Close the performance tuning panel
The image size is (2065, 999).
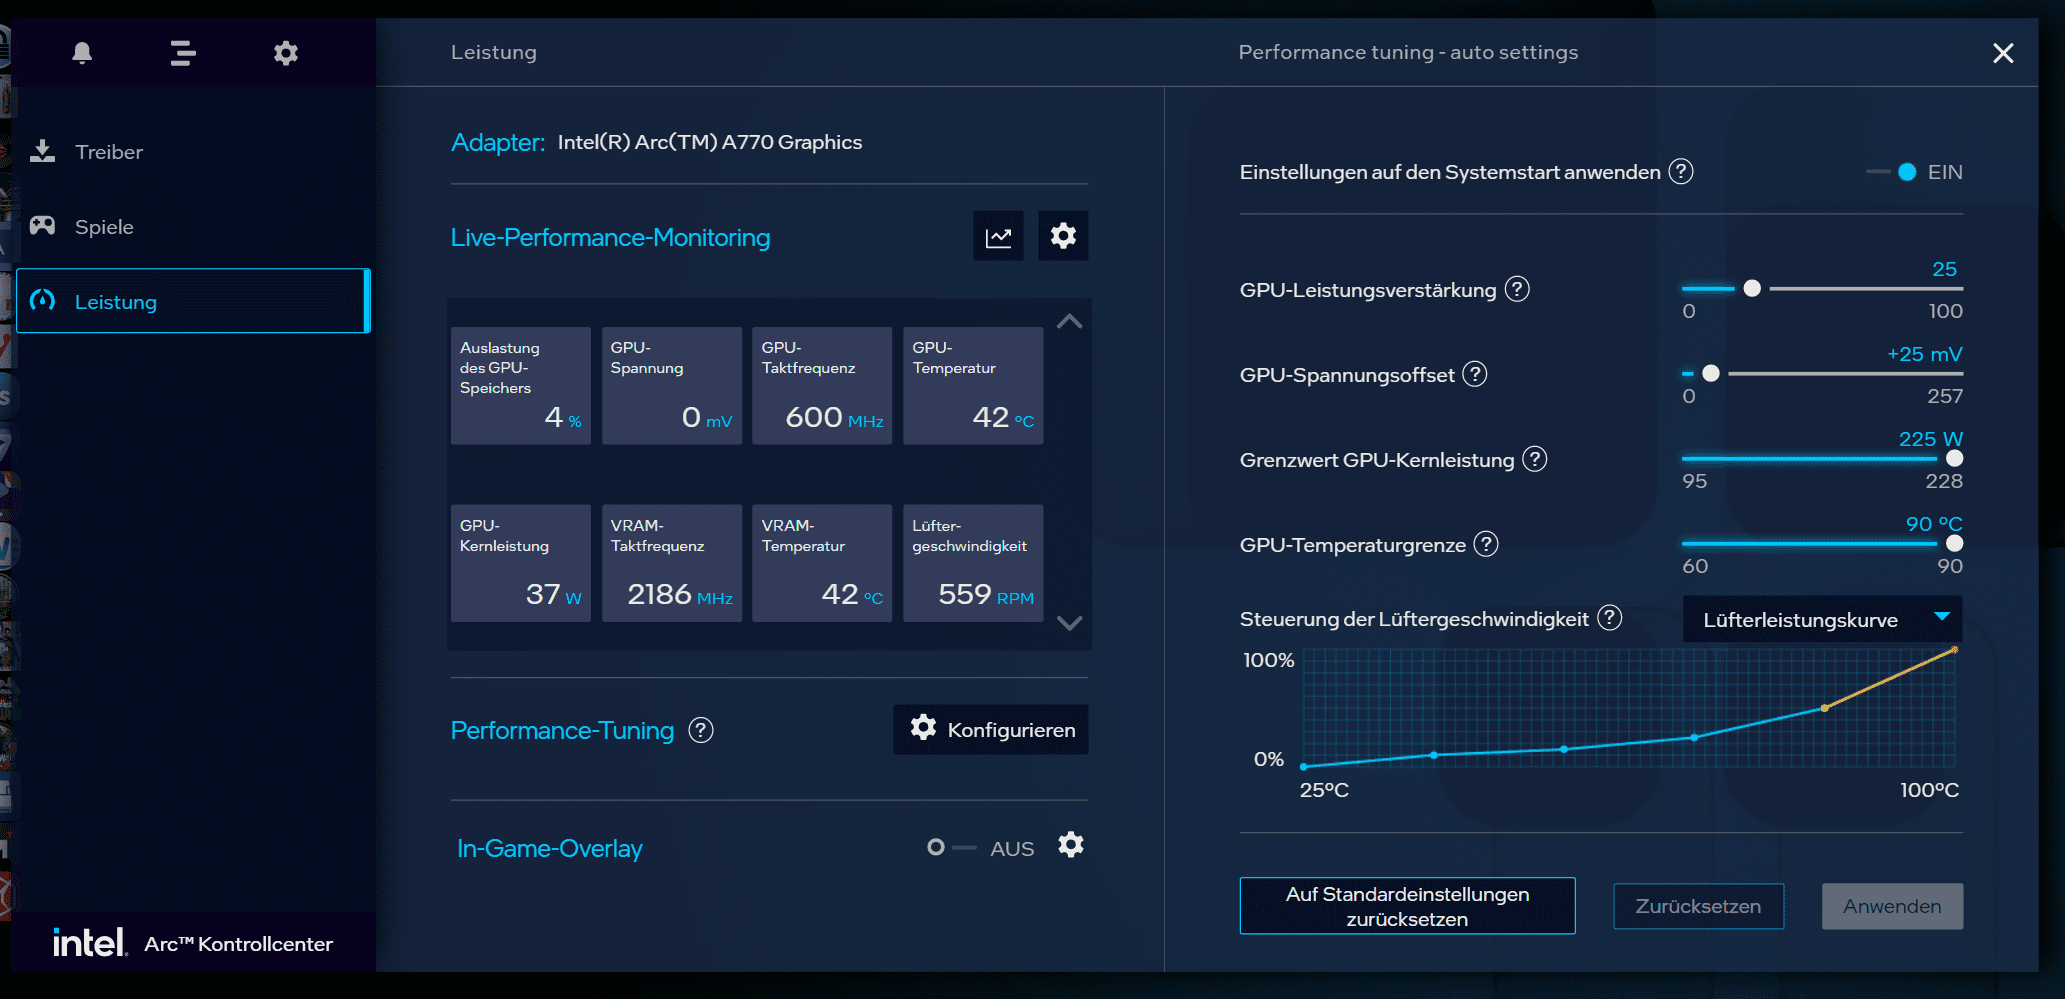(2003, 53)
